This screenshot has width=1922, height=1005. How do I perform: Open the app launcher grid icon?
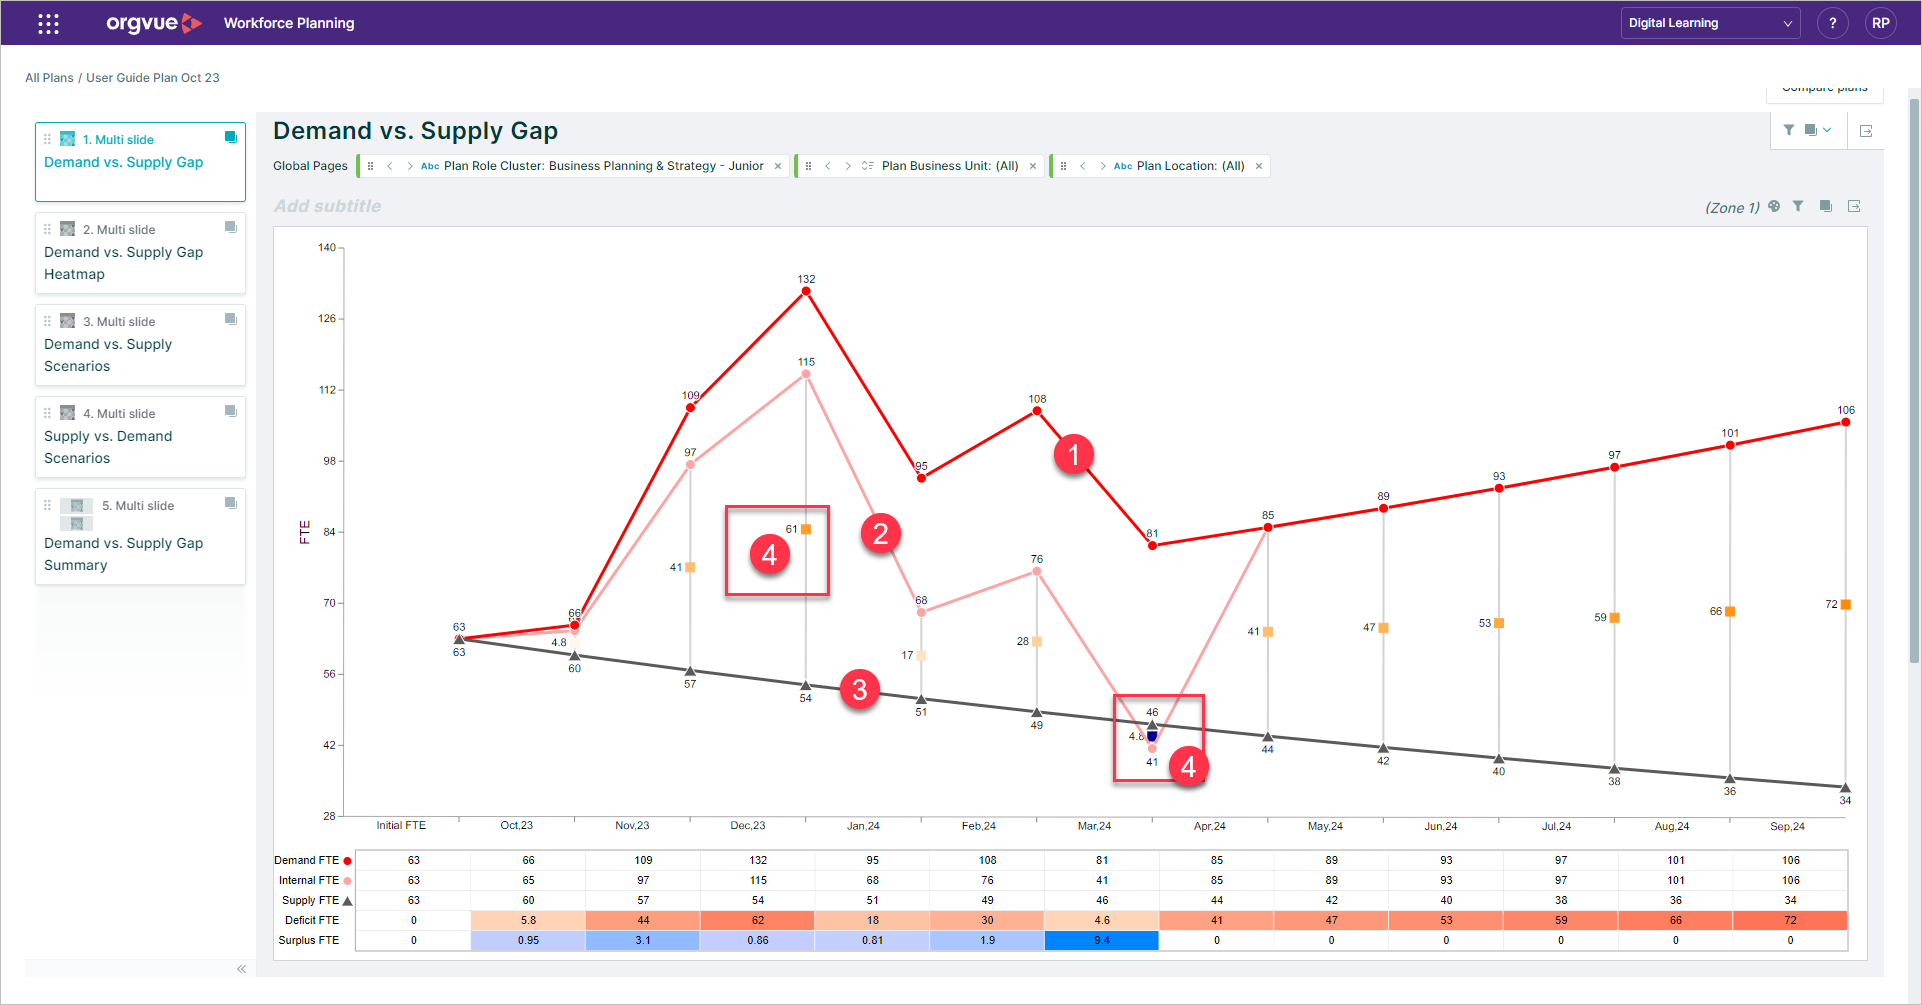point(47,22)
